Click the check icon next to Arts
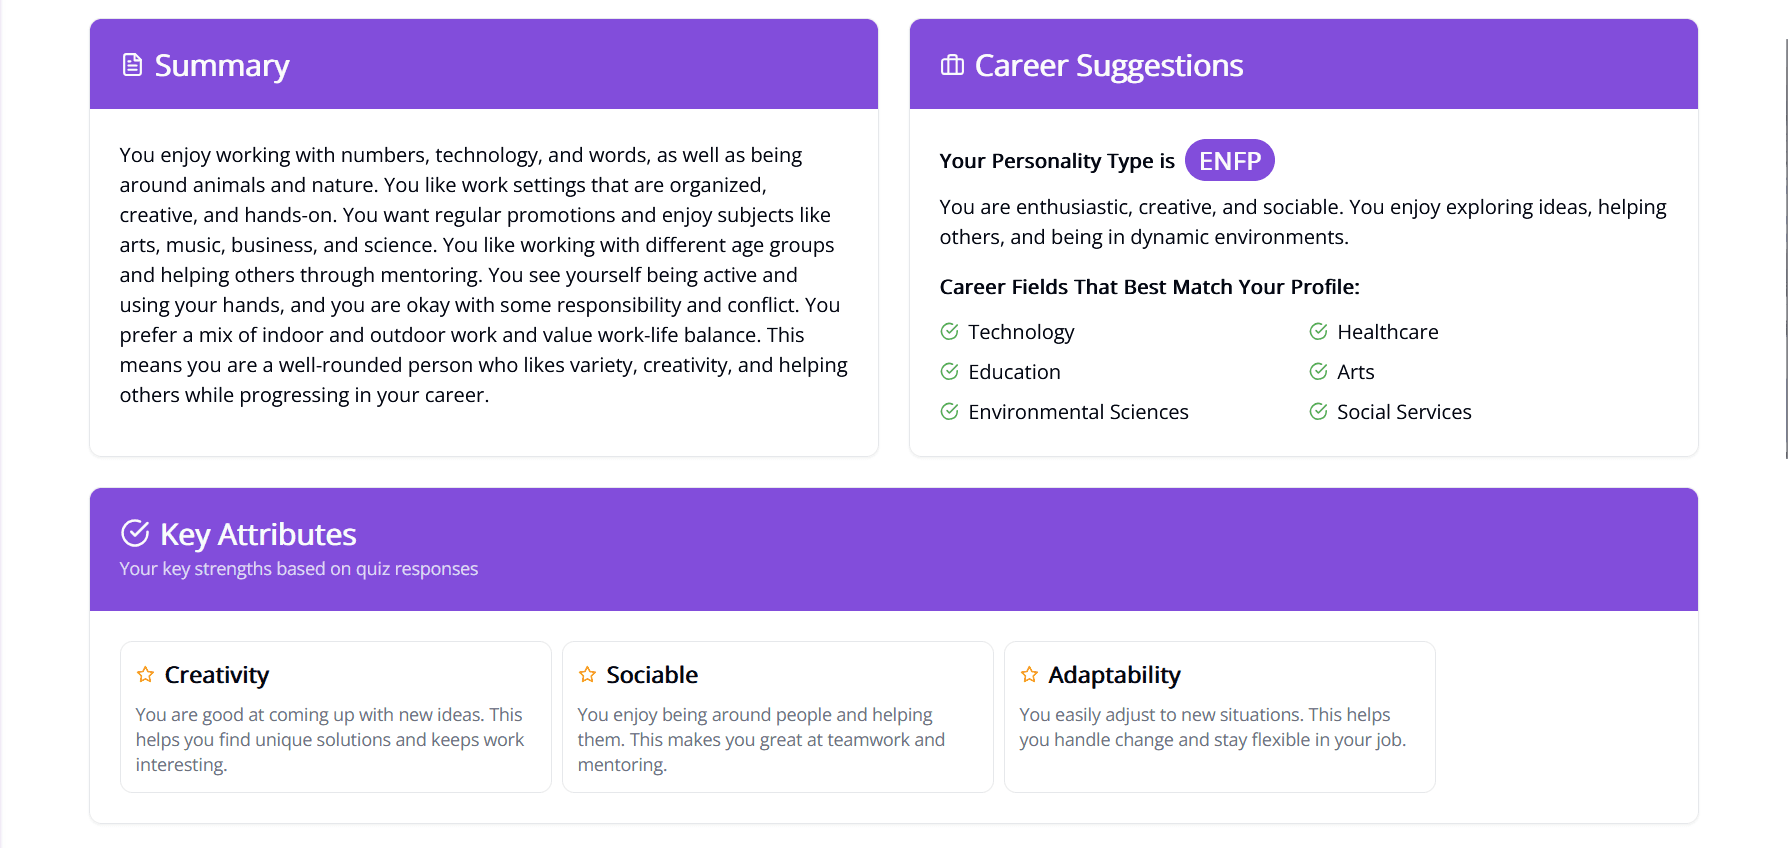Image resolution: width=1790 pixels, height=848 pixels. tap(1319, 372)
